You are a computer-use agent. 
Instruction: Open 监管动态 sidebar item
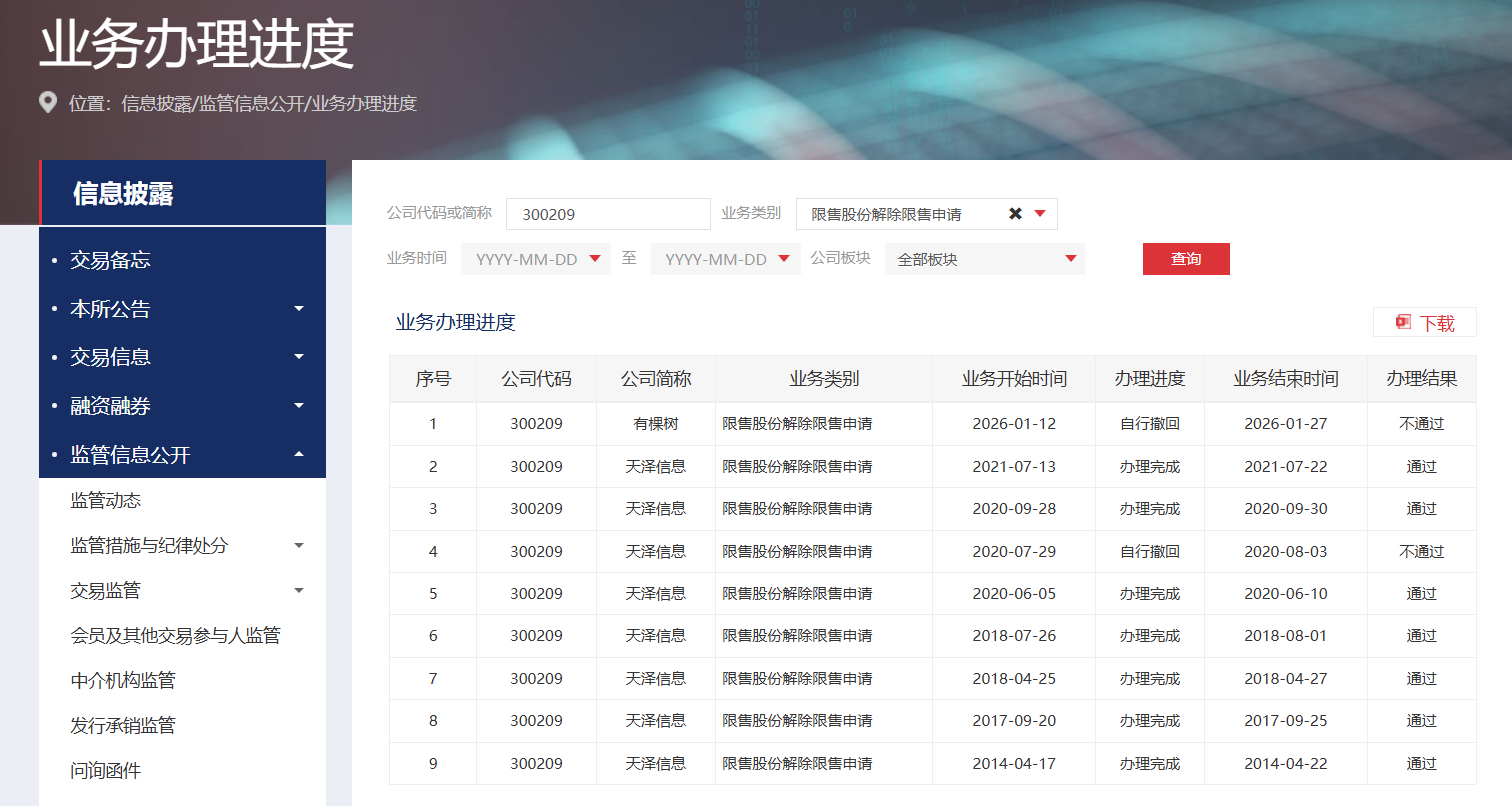[106, 500]
